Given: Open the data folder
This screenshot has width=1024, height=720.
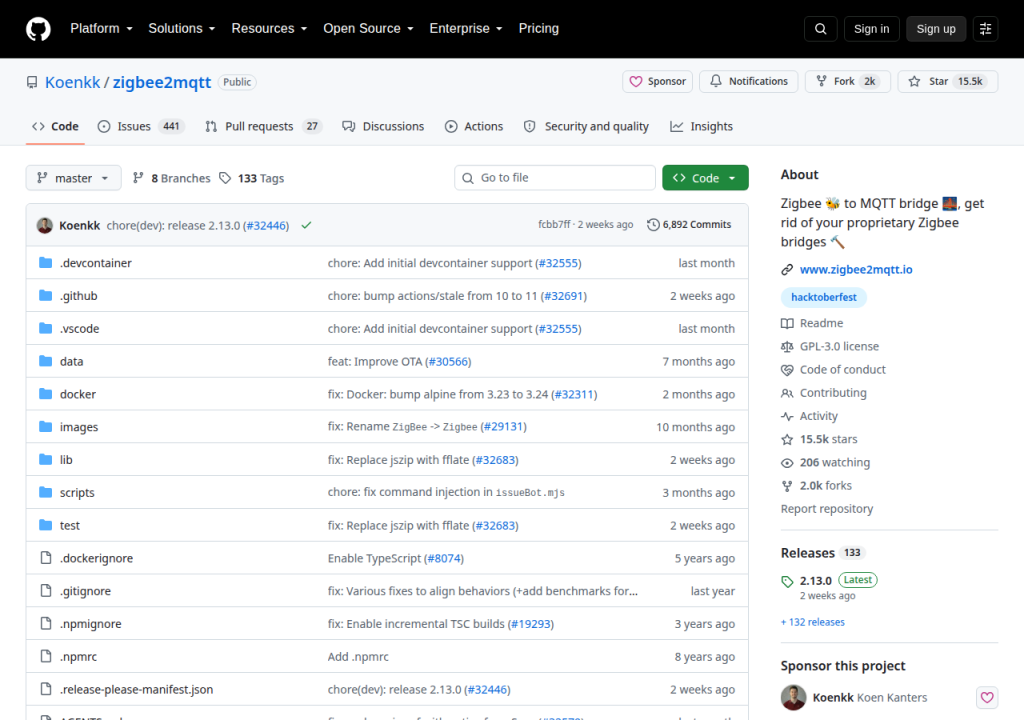Looking at the screenshot, I should pyautogui.click(x=71, y=361).
